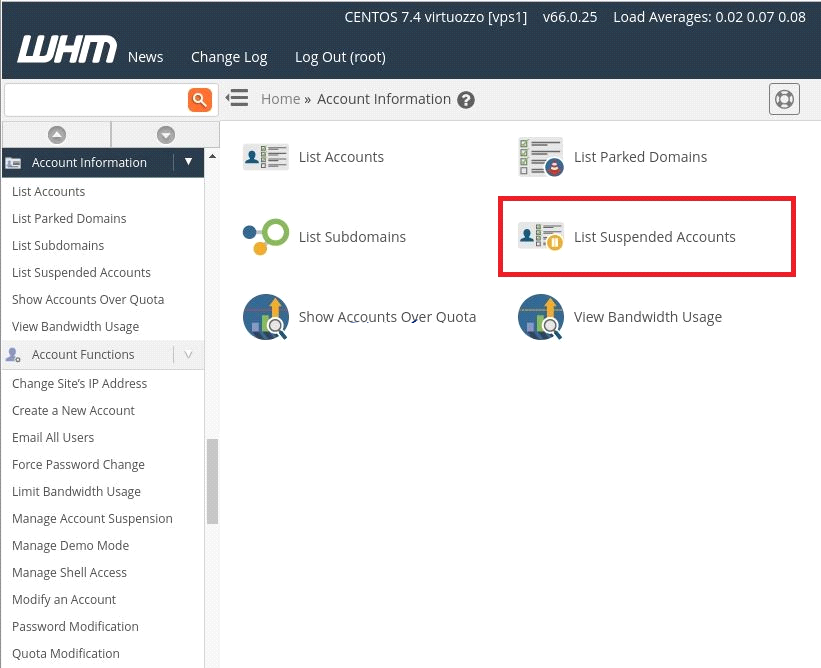Click the help question mark beside Account Information
Image resolution: width=821 pixels, height=668 pixels.
click(465, 99)
